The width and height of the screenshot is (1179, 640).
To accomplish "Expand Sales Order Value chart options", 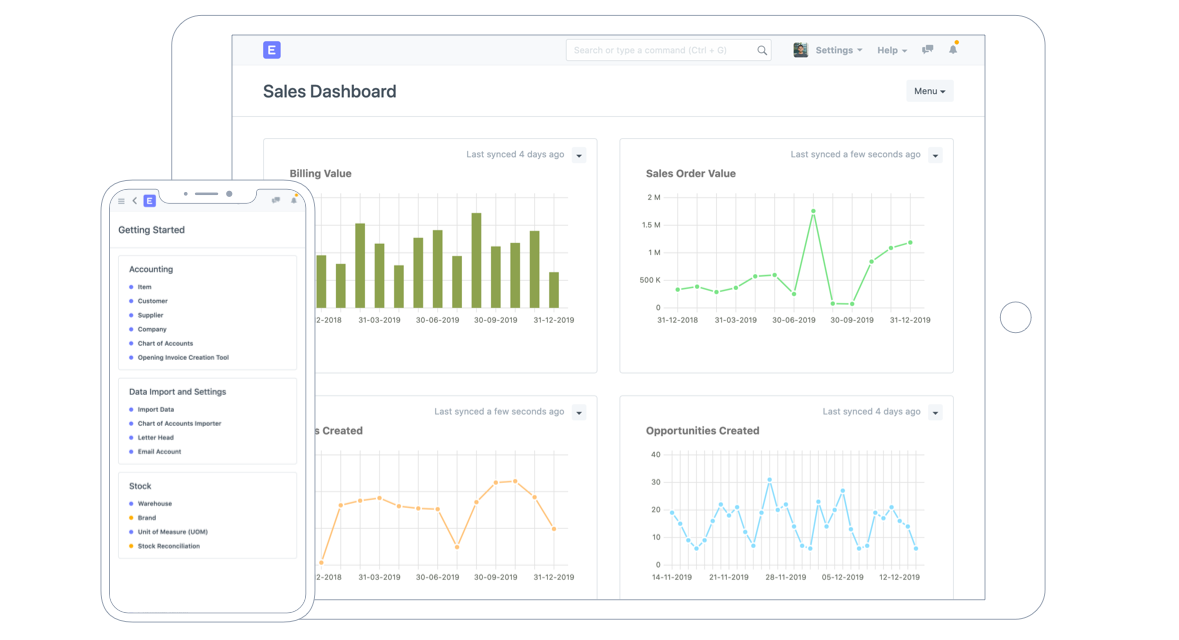I will (935, 156).
